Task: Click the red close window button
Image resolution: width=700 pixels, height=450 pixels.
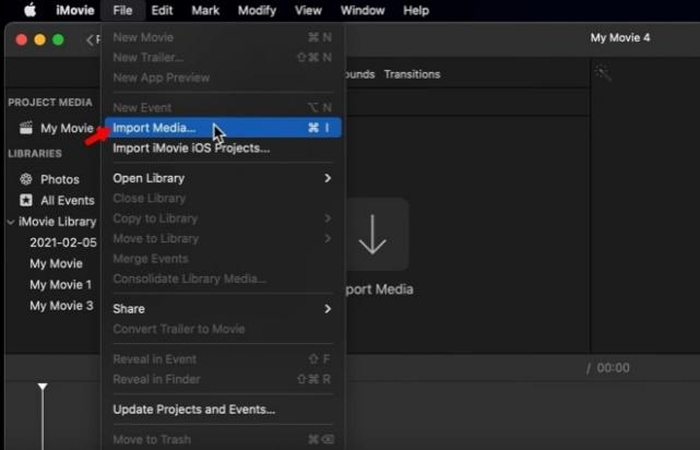Action: (x=21, y=40)
